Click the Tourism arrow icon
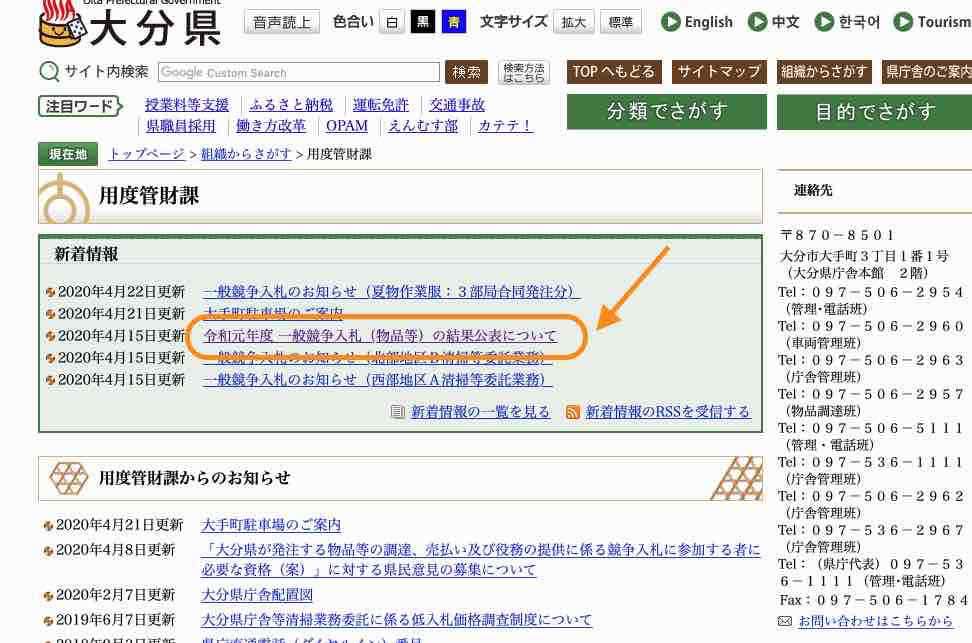 (x=903, y=22)
